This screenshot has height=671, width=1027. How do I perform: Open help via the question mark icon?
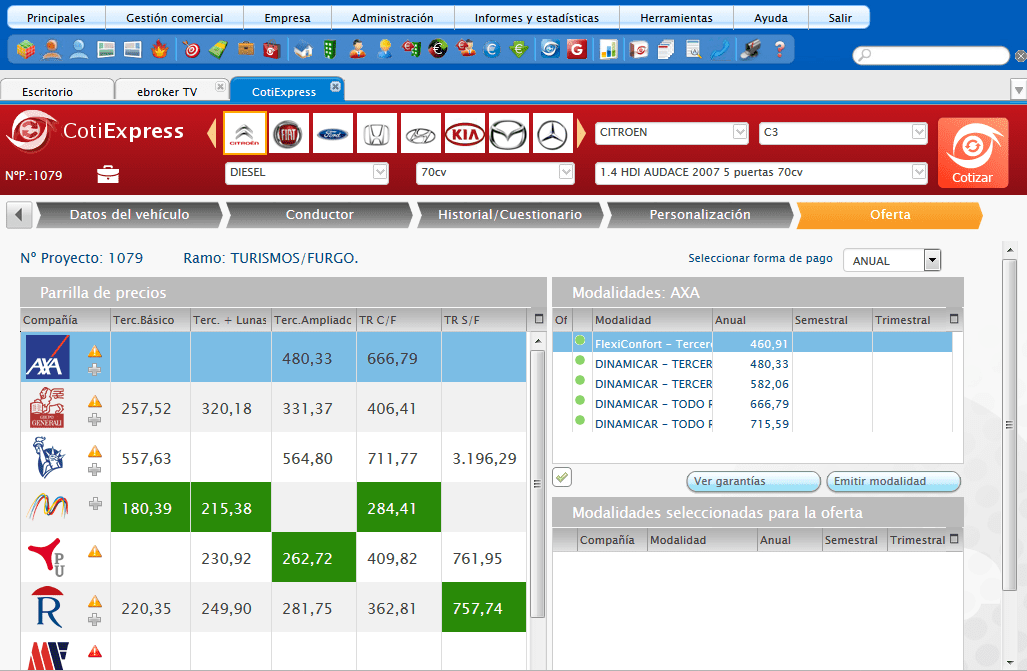779,49
